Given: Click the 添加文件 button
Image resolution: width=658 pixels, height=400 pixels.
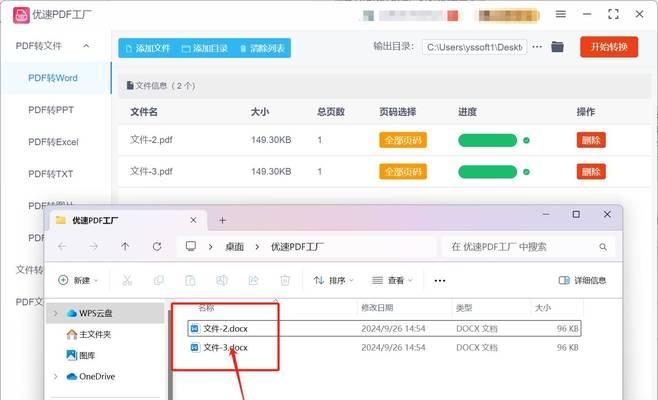Looking at the screenshot, I should click(x=148, y=48).
